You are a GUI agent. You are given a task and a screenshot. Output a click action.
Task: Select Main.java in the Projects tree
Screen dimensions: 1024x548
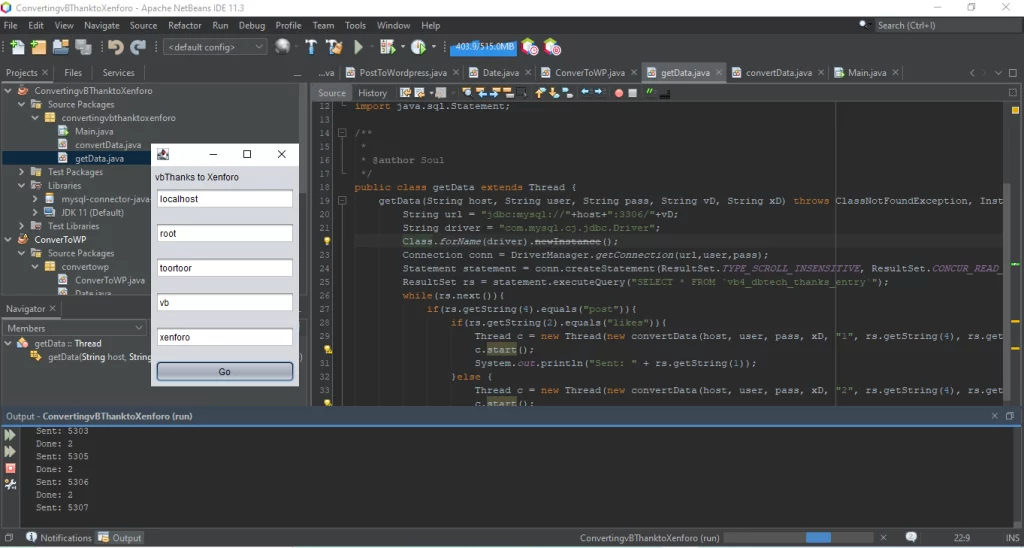coord(94,131)
